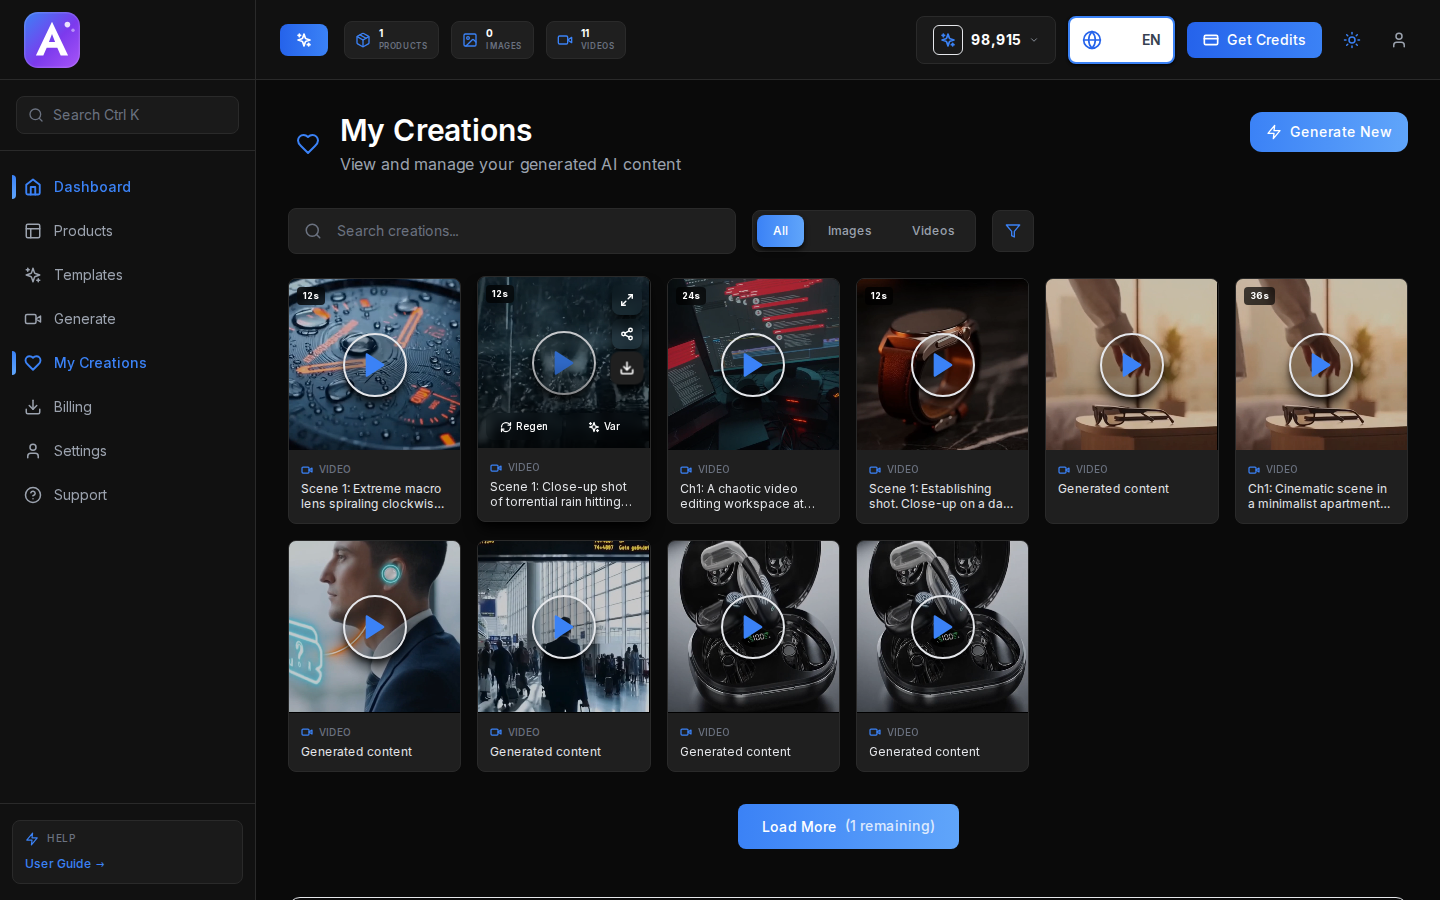This screenshot has width=1440, height=900.
Task: Download the torrential rain video clip
Action: [x=627, y=369]
